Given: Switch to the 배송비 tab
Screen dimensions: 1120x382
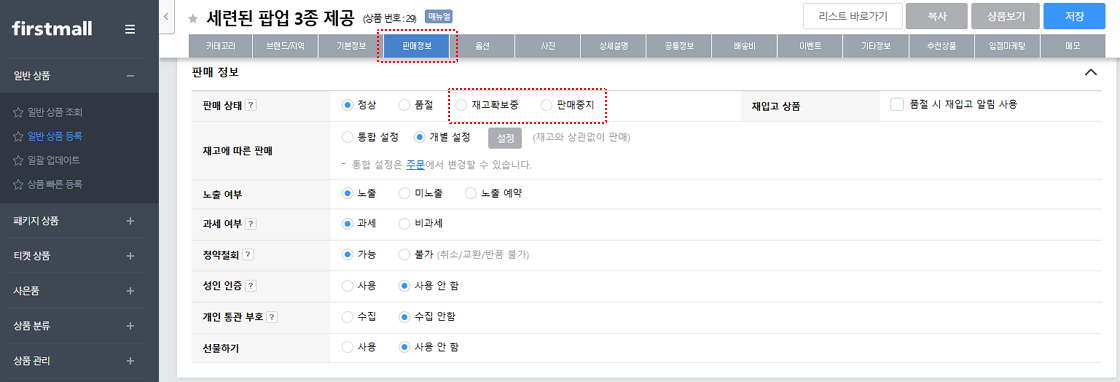Looking at the screenshot, I should 745,46.
